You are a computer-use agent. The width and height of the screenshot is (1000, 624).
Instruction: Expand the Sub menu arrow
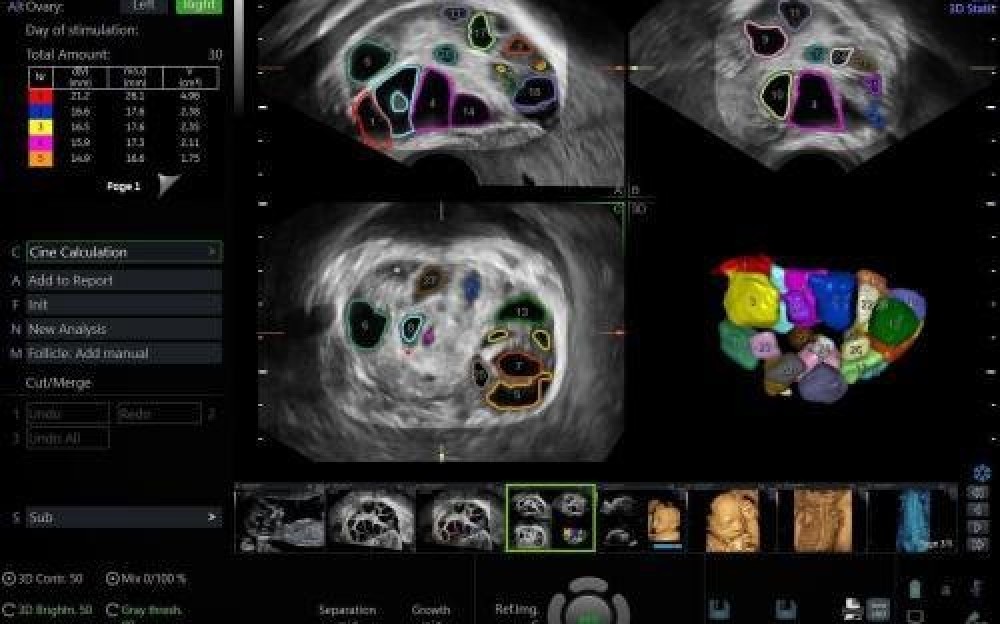point(212,518)
